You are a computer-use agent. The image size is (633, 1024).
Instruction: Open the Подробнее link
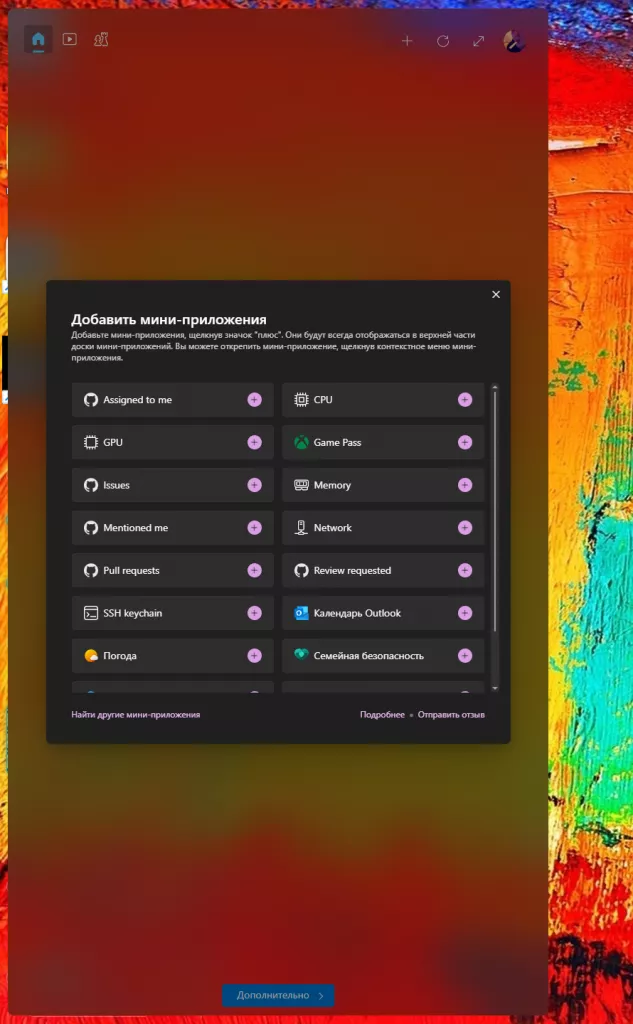tap(382, 714)
